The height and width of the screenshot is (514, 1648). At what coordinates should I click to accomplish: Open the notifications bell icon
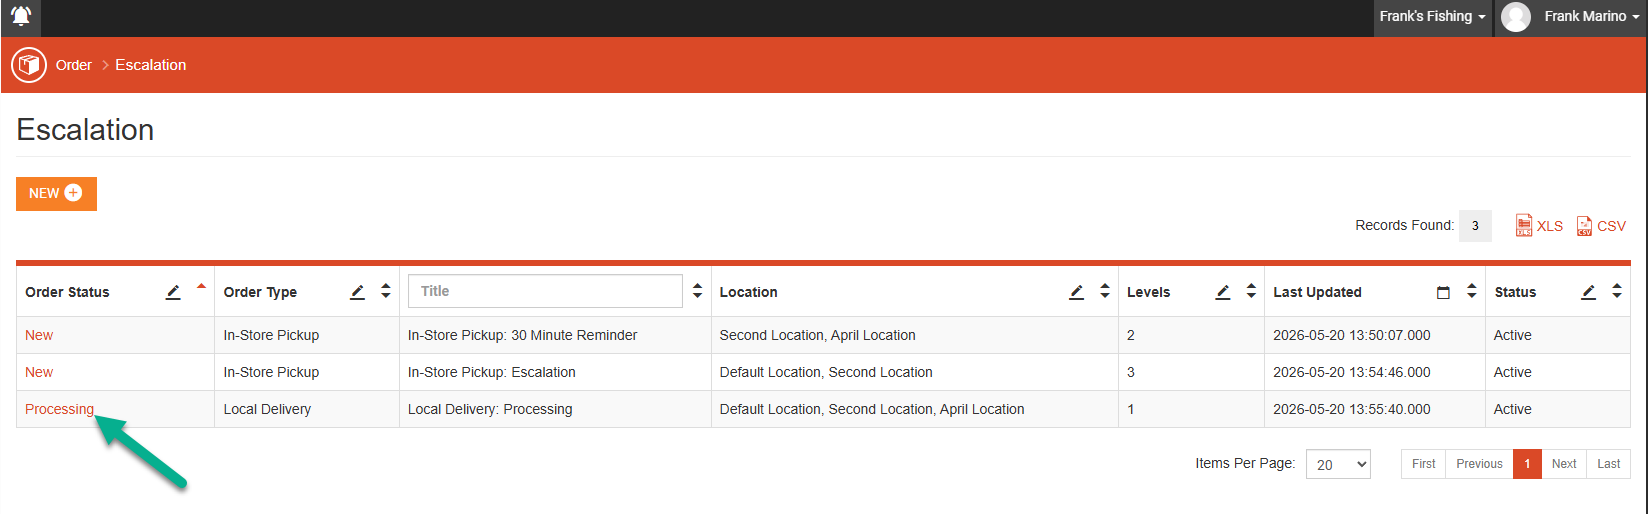coord(21,16)
